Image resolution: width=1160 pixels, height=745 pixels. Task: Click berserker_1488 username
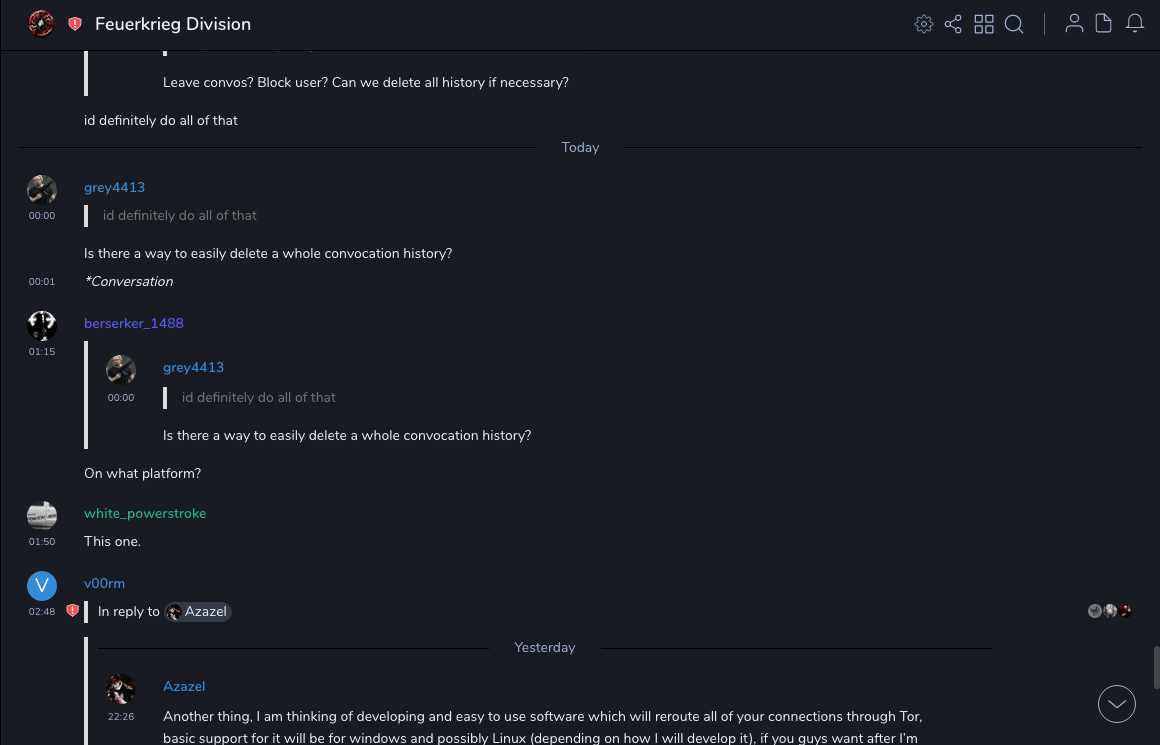coord(134,323)
